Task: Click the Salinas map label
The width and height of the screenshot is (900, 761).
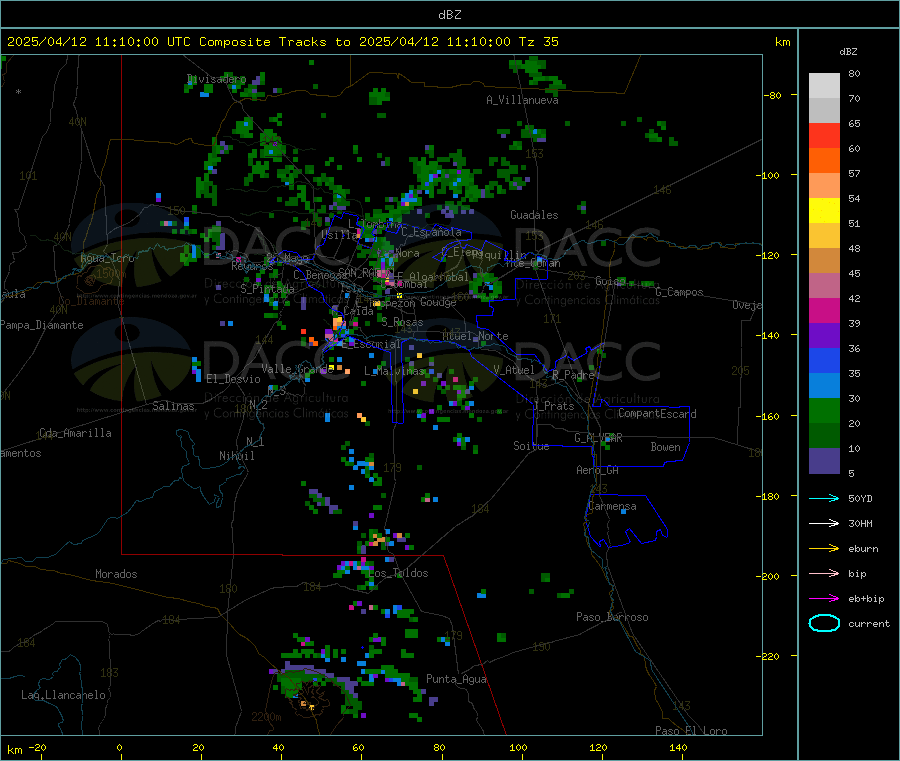Action: coord(173,406)
